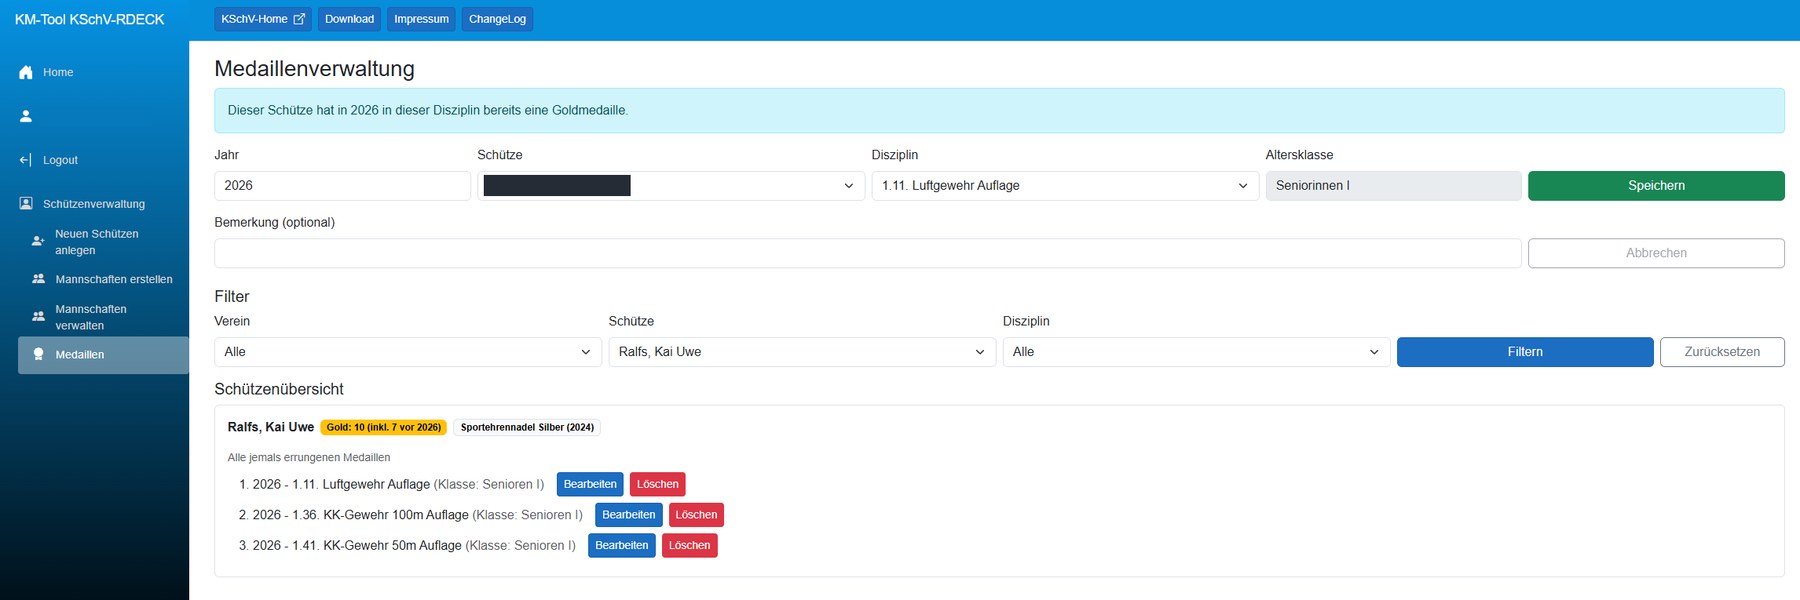Delete the Luftgewehr Auflage medal entry
This screenshot has height=600, width=1800.
tap(658, 484)
